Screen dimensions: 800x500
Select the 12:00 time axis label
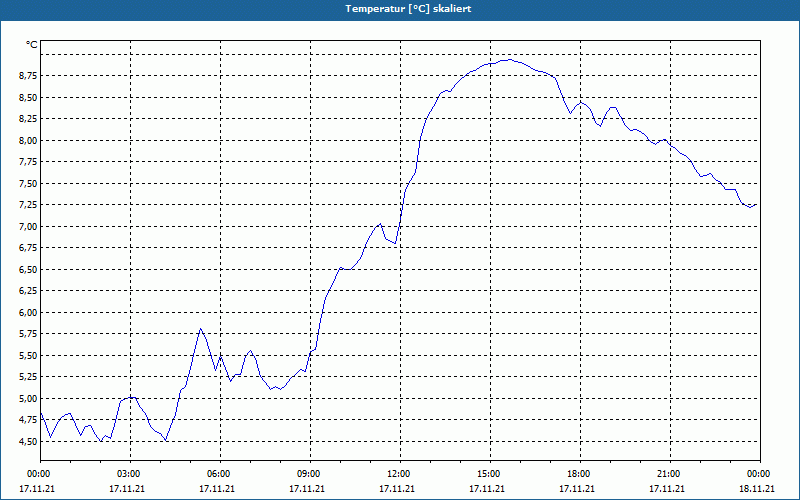pyautogui.click(x=398, y=474)
